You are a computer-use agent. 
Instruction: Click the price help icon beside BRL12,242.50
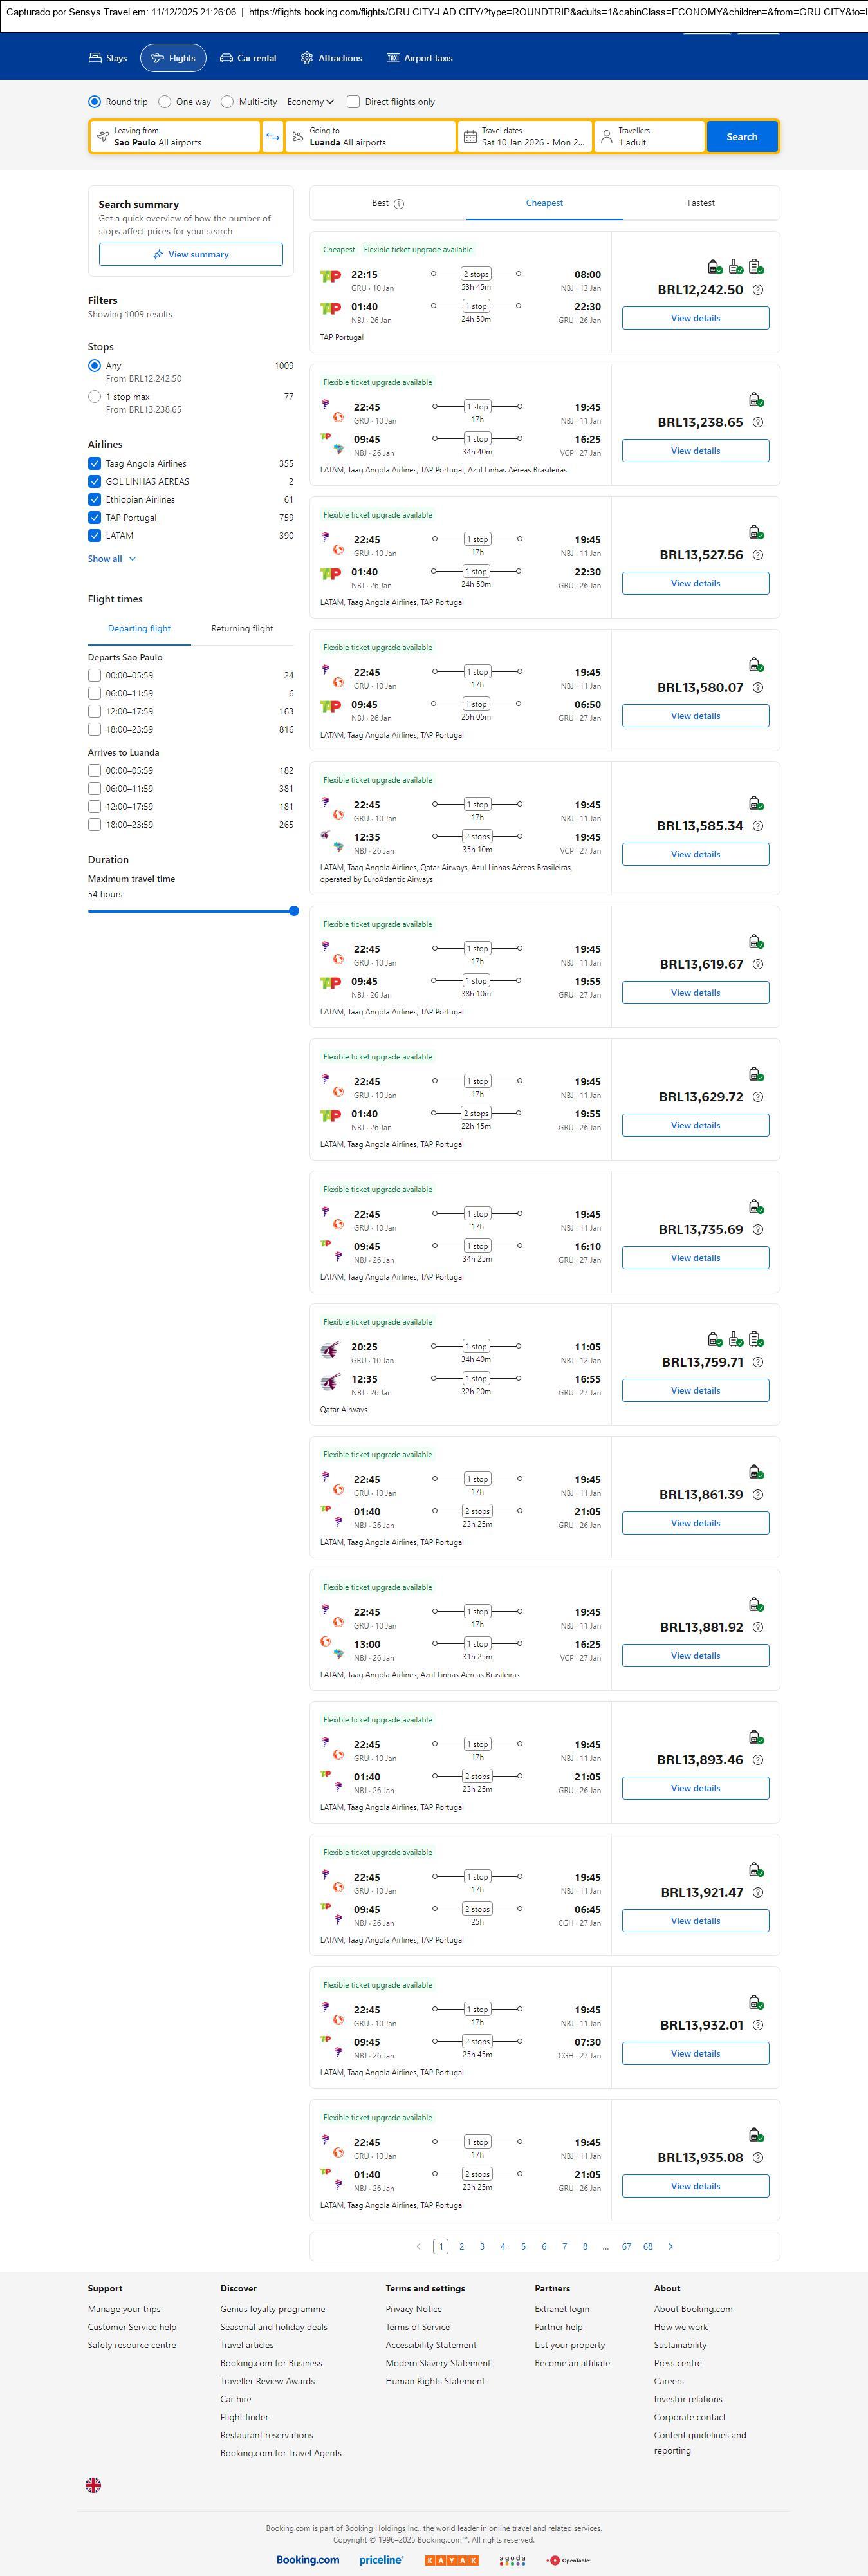point(757,290)
